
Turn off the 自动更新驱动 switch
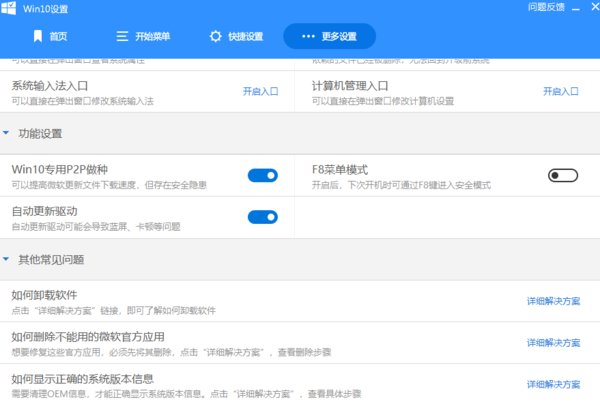(262, 217)
